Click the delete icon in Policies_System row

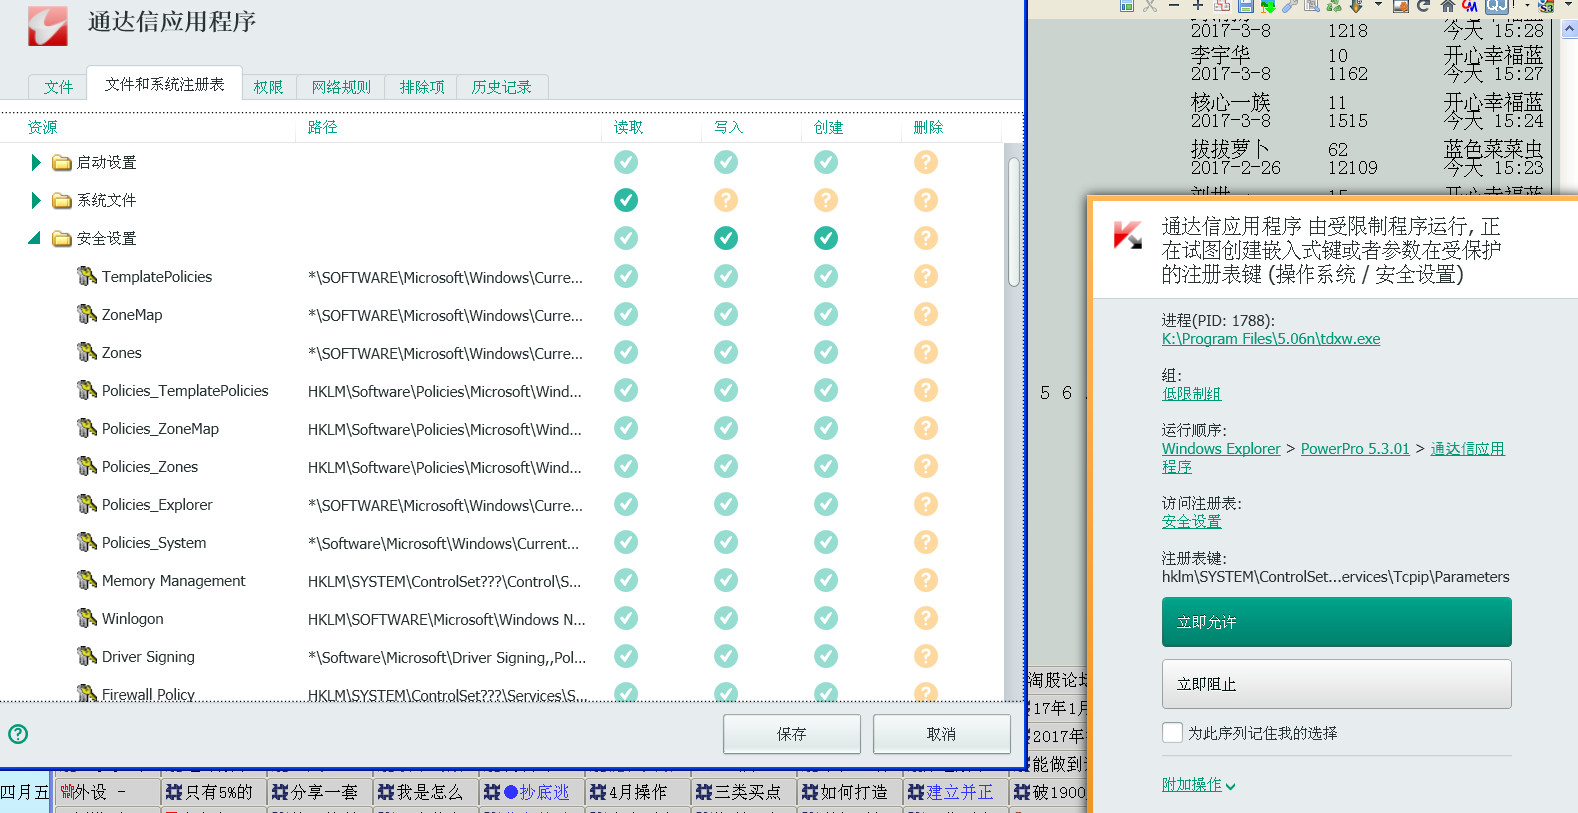coord(926,542)
